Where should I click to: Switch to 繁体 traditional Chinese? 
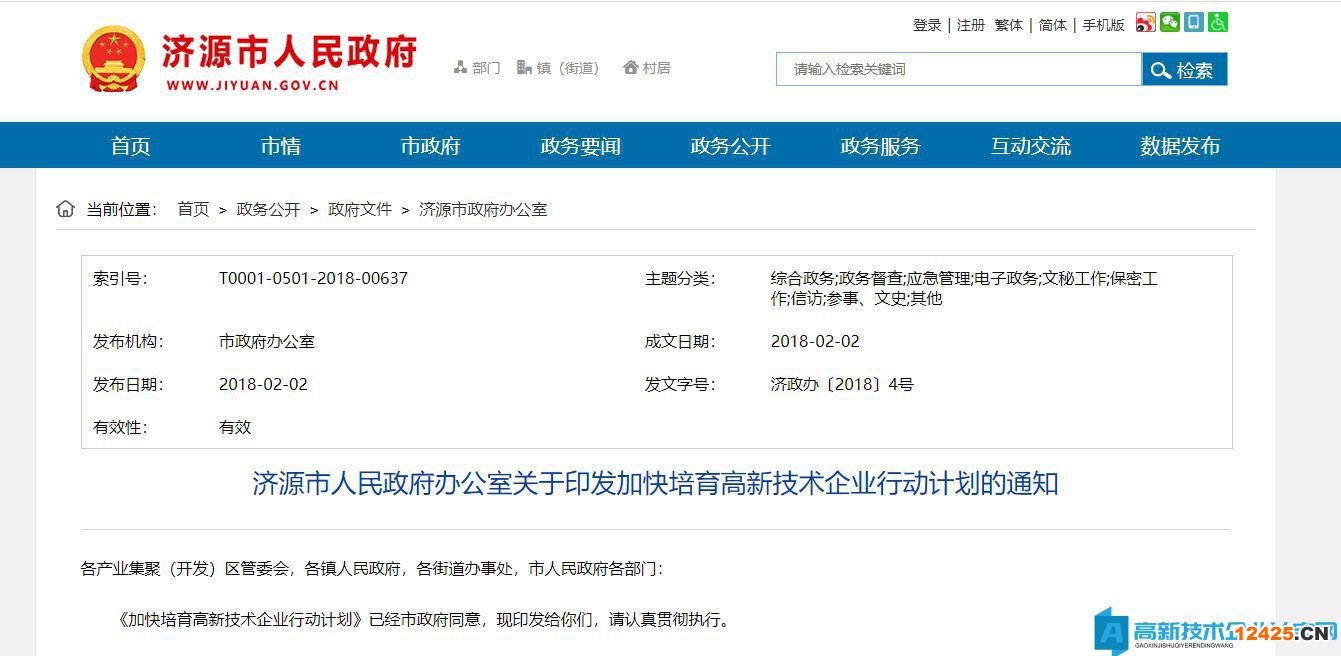1008,25
